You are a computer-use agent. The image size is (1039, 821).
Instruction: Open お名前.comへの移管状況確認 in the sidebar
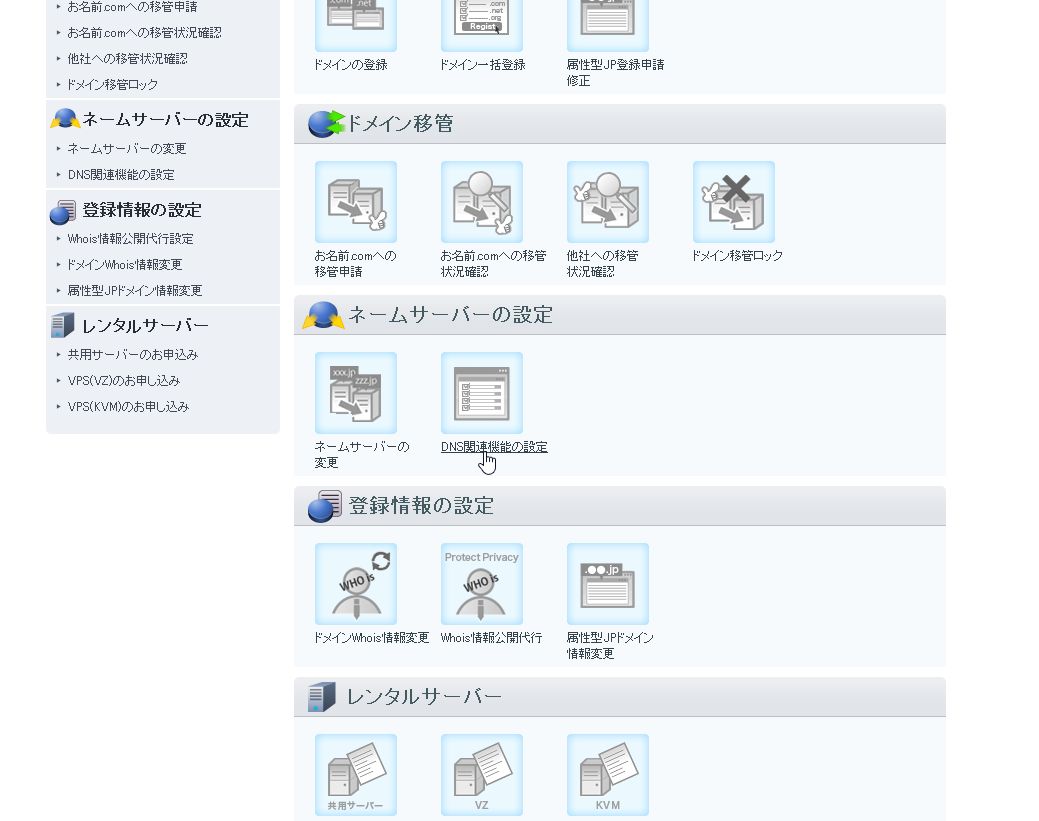[x=144, y=32]
